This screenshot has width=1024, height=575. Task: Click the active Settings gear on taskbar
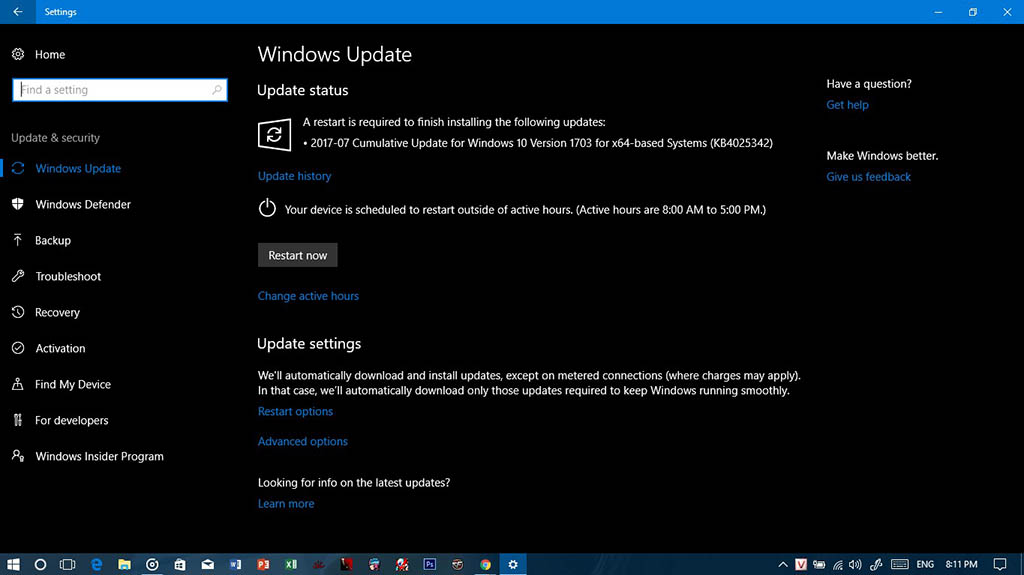513,564
